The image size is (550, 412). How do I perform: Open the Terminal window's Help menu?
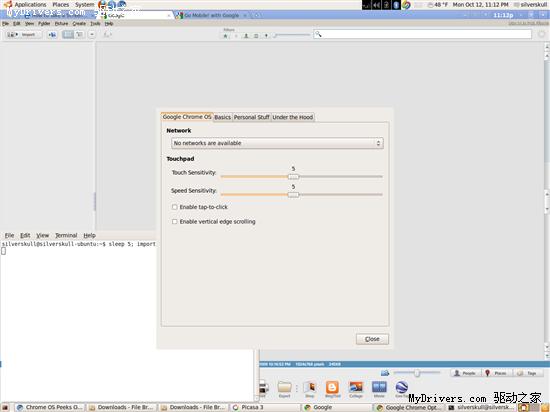[89, 235]
